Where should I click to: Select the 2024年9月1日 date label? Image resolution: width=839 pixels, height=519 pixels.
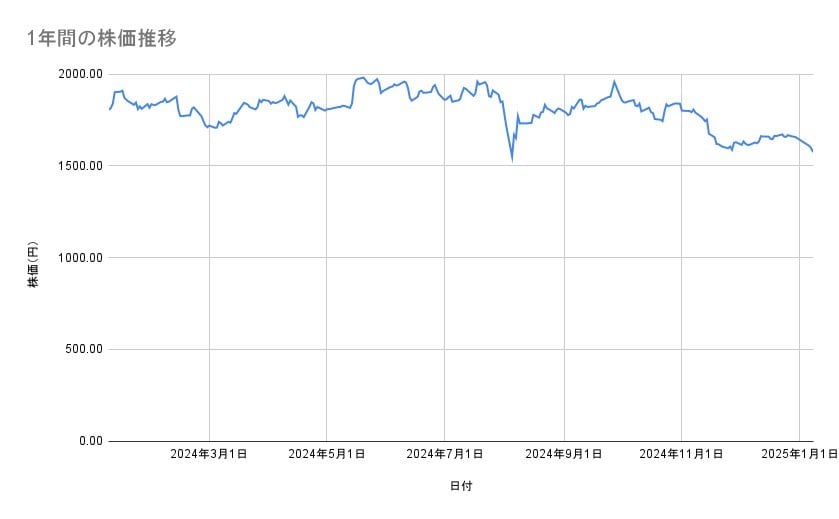[x=564, y=455]
